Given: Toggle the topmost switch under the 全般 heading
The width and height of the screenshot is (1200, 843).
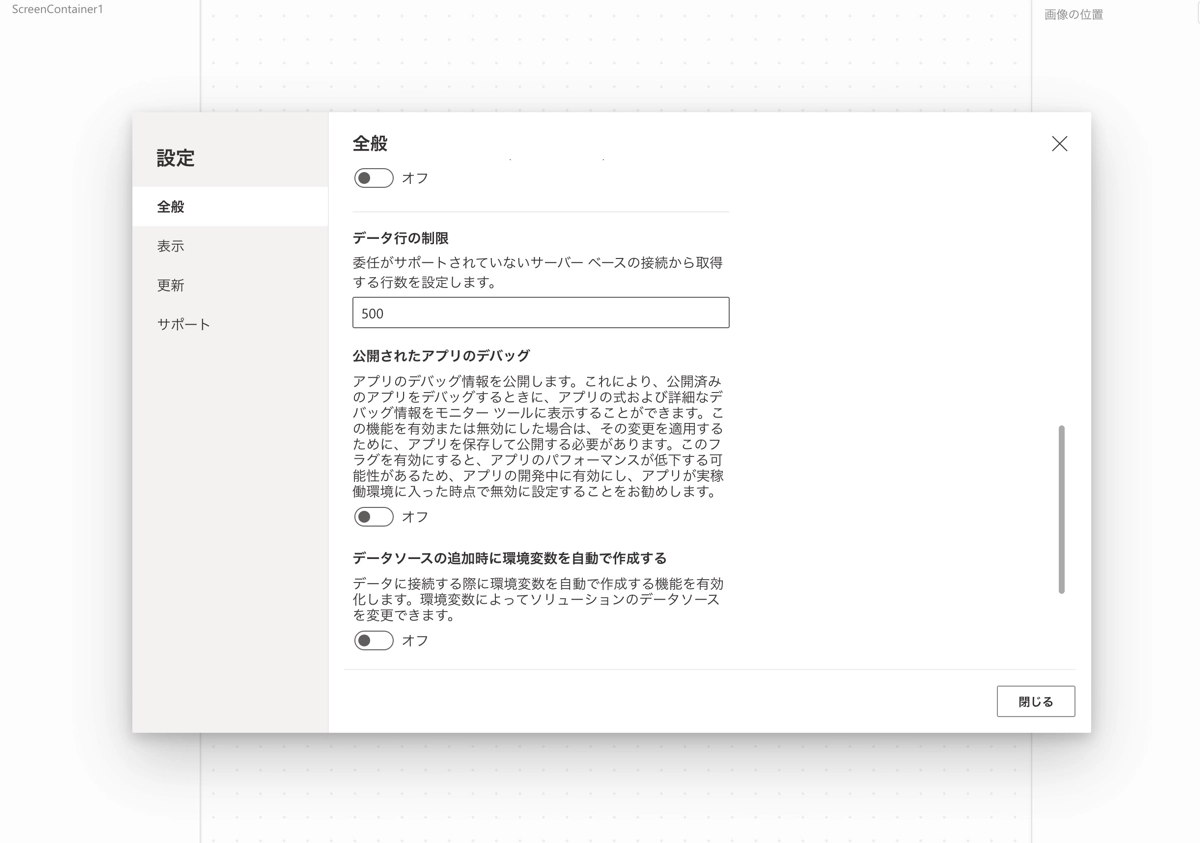Looking at the screenshot, I should coord(373,178).
